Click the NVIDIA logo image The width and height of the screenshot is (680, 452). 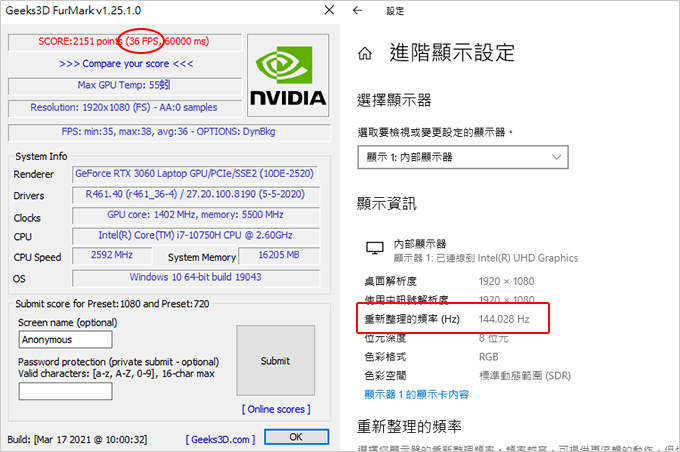click(288, 75)
